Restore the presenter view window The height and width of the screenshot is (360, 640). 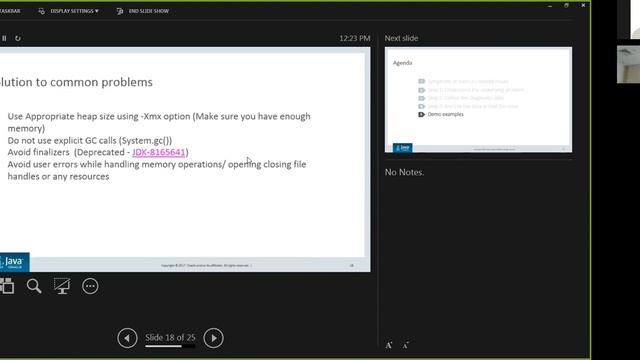(x=566, y=6)
